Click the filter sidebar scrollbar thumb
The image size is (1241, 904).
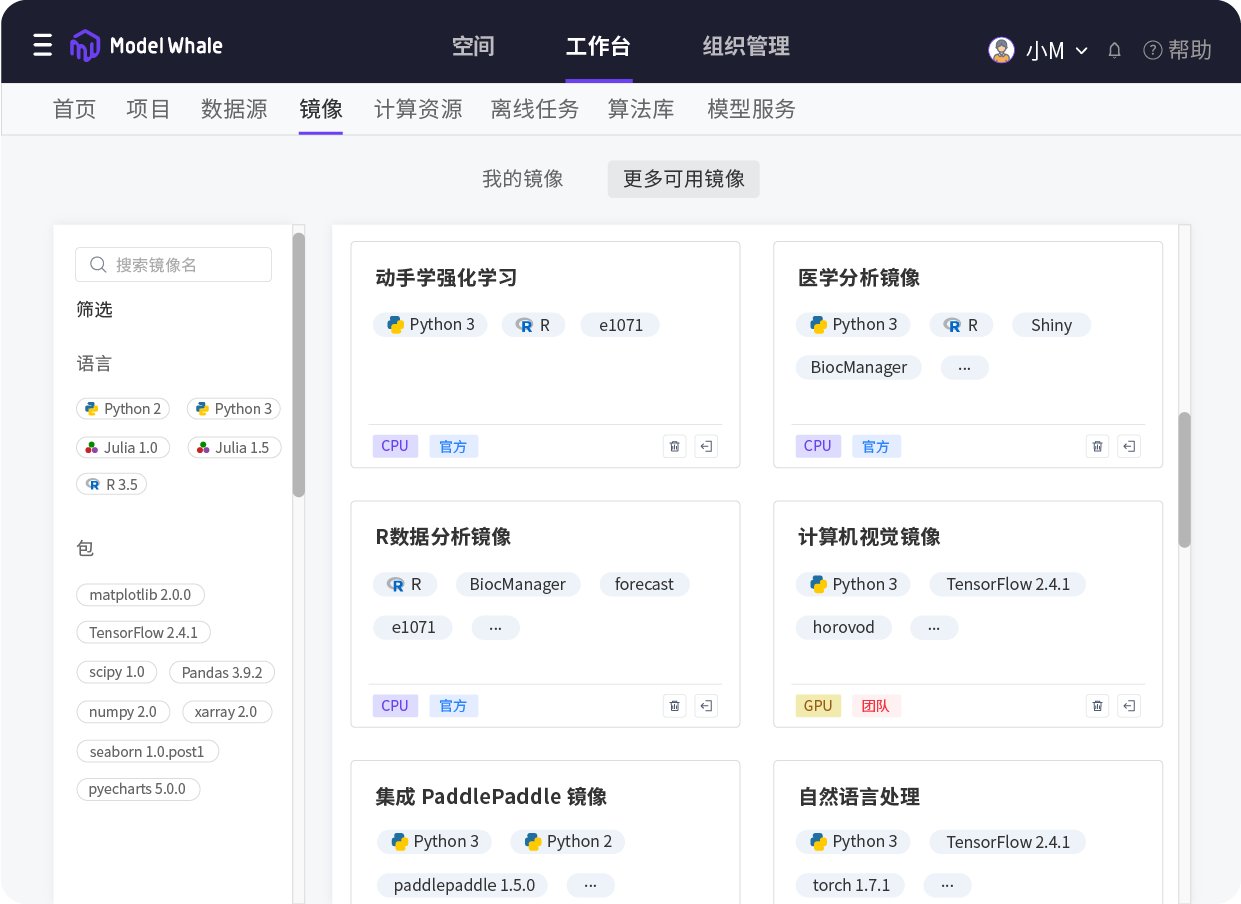pyautogui.click(x=298, y=365)
